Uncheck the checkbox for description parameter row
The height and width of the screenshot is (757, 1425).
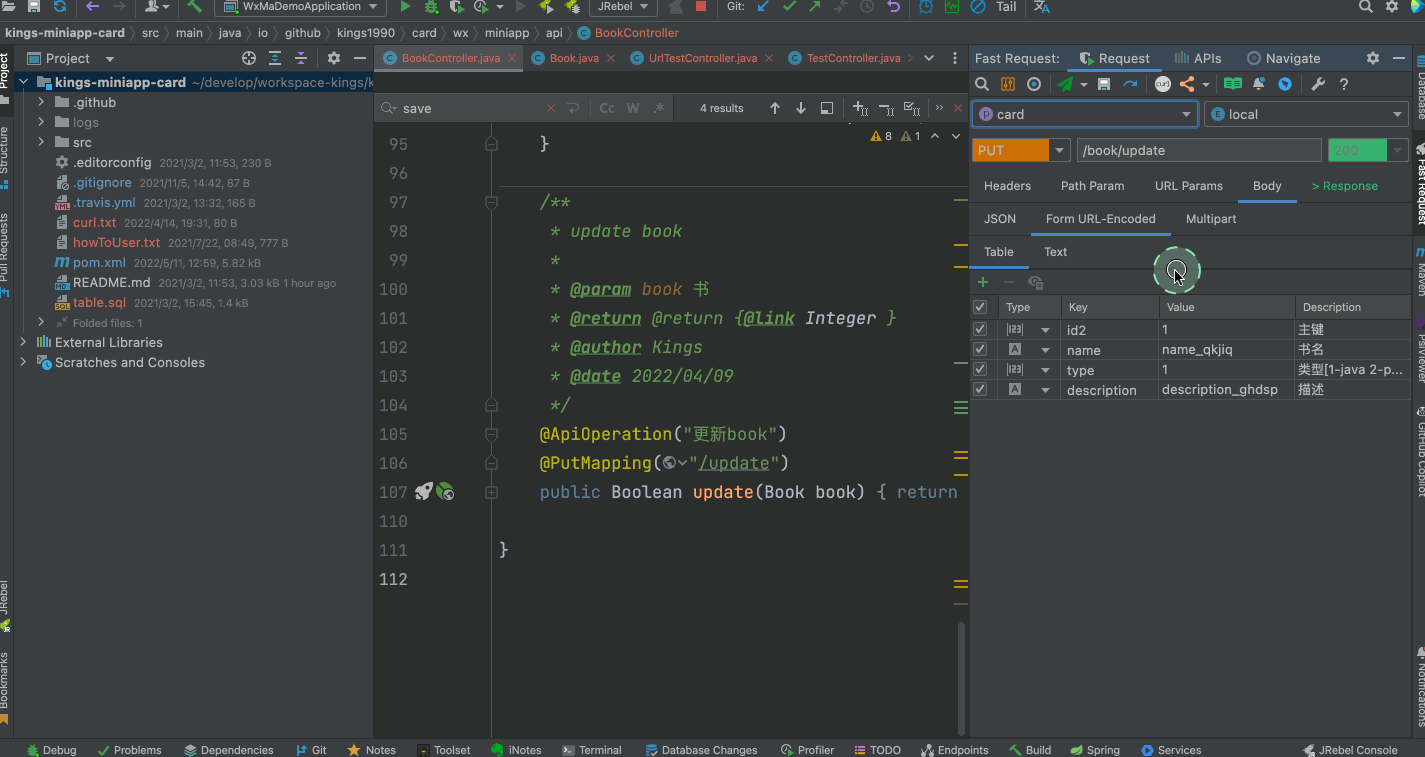(x=980, y=390)
